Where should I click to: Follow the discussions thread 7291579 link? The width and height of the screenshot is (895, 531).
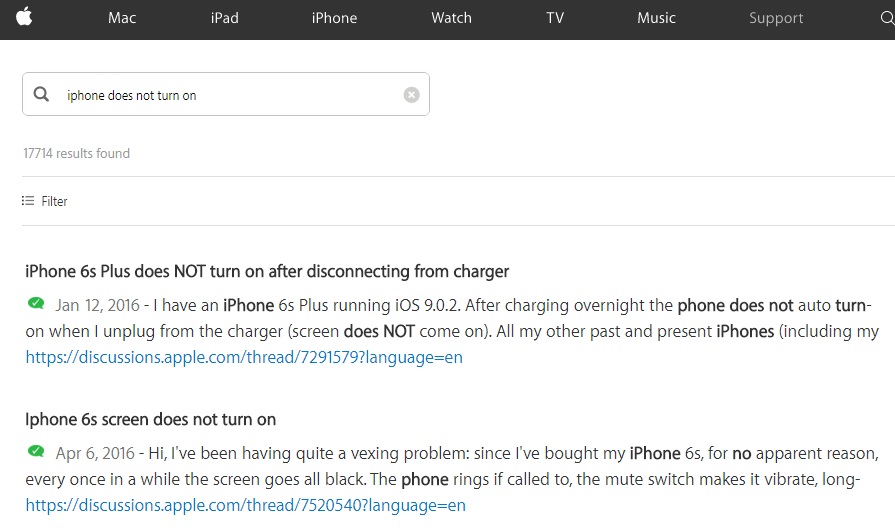[244, 357]
